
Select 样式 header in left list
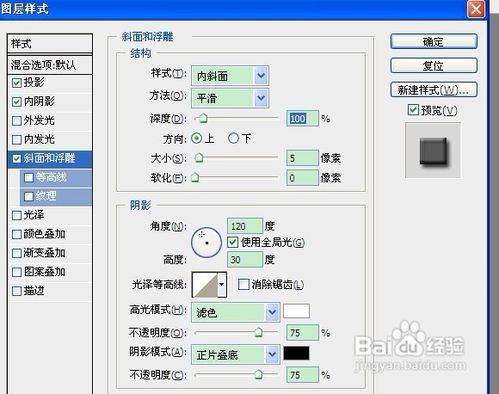[50, 43]
